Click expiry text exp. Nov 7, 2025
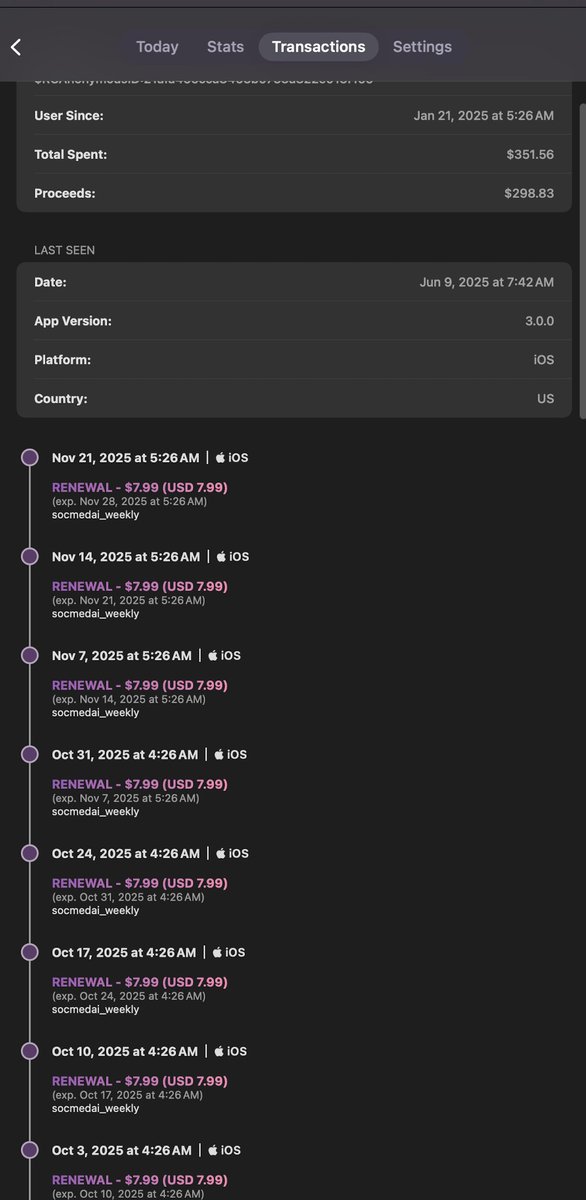586x1200 pixels. point(126,798)
